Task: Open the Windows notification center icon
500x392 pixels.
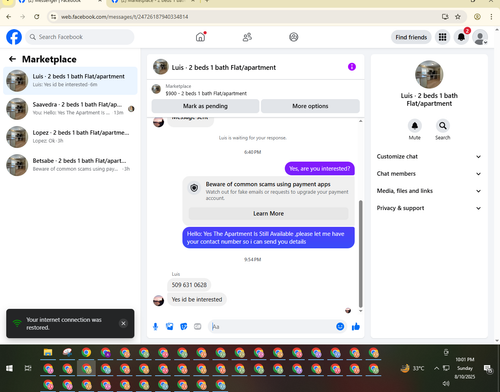Action: 488,368
